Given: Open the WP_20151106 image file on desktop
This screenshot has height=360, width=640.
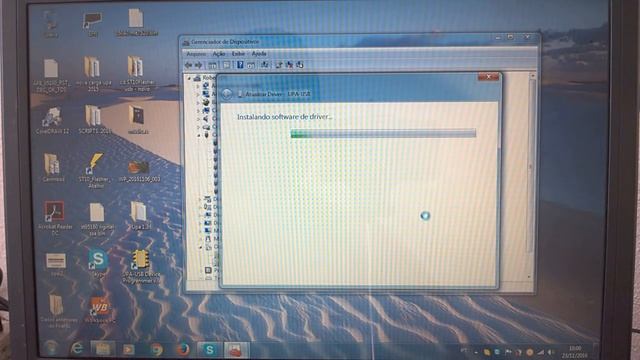Looking at the screenshot, I should pyautogui.click(x=138, y=171).
